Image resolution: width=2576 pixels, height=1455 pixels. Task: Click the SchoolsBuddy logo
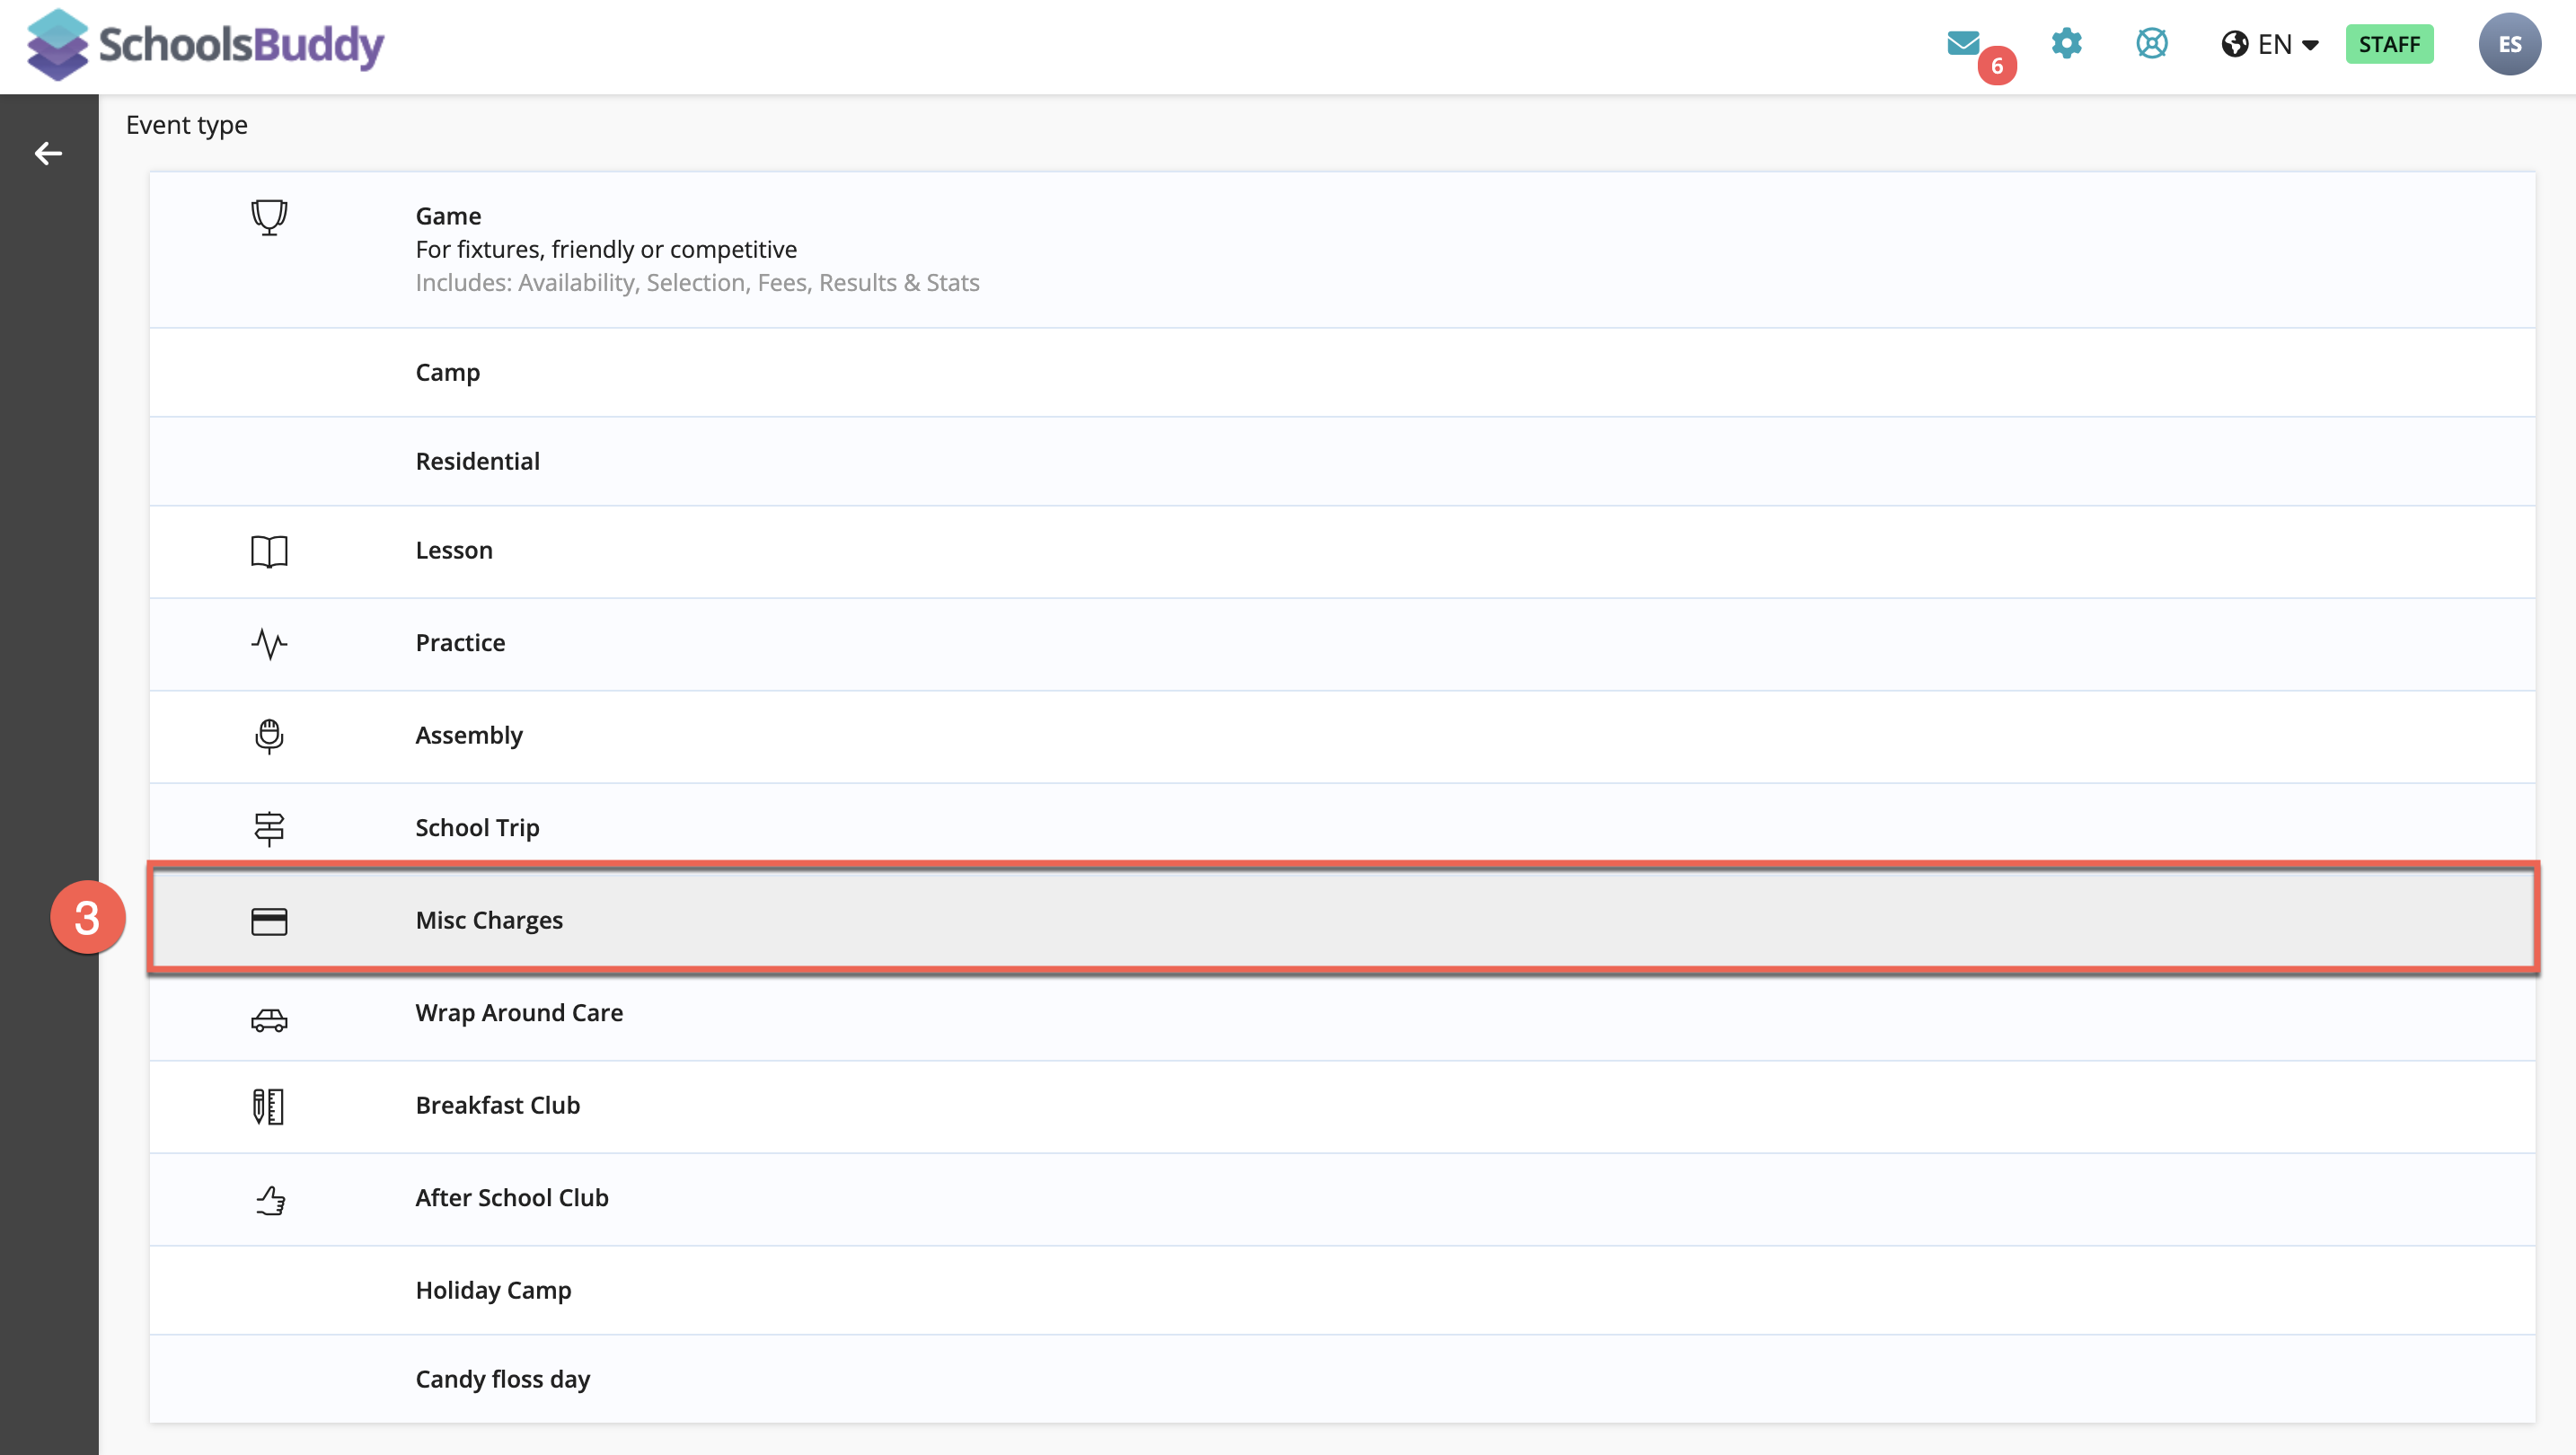click(205, 45)
